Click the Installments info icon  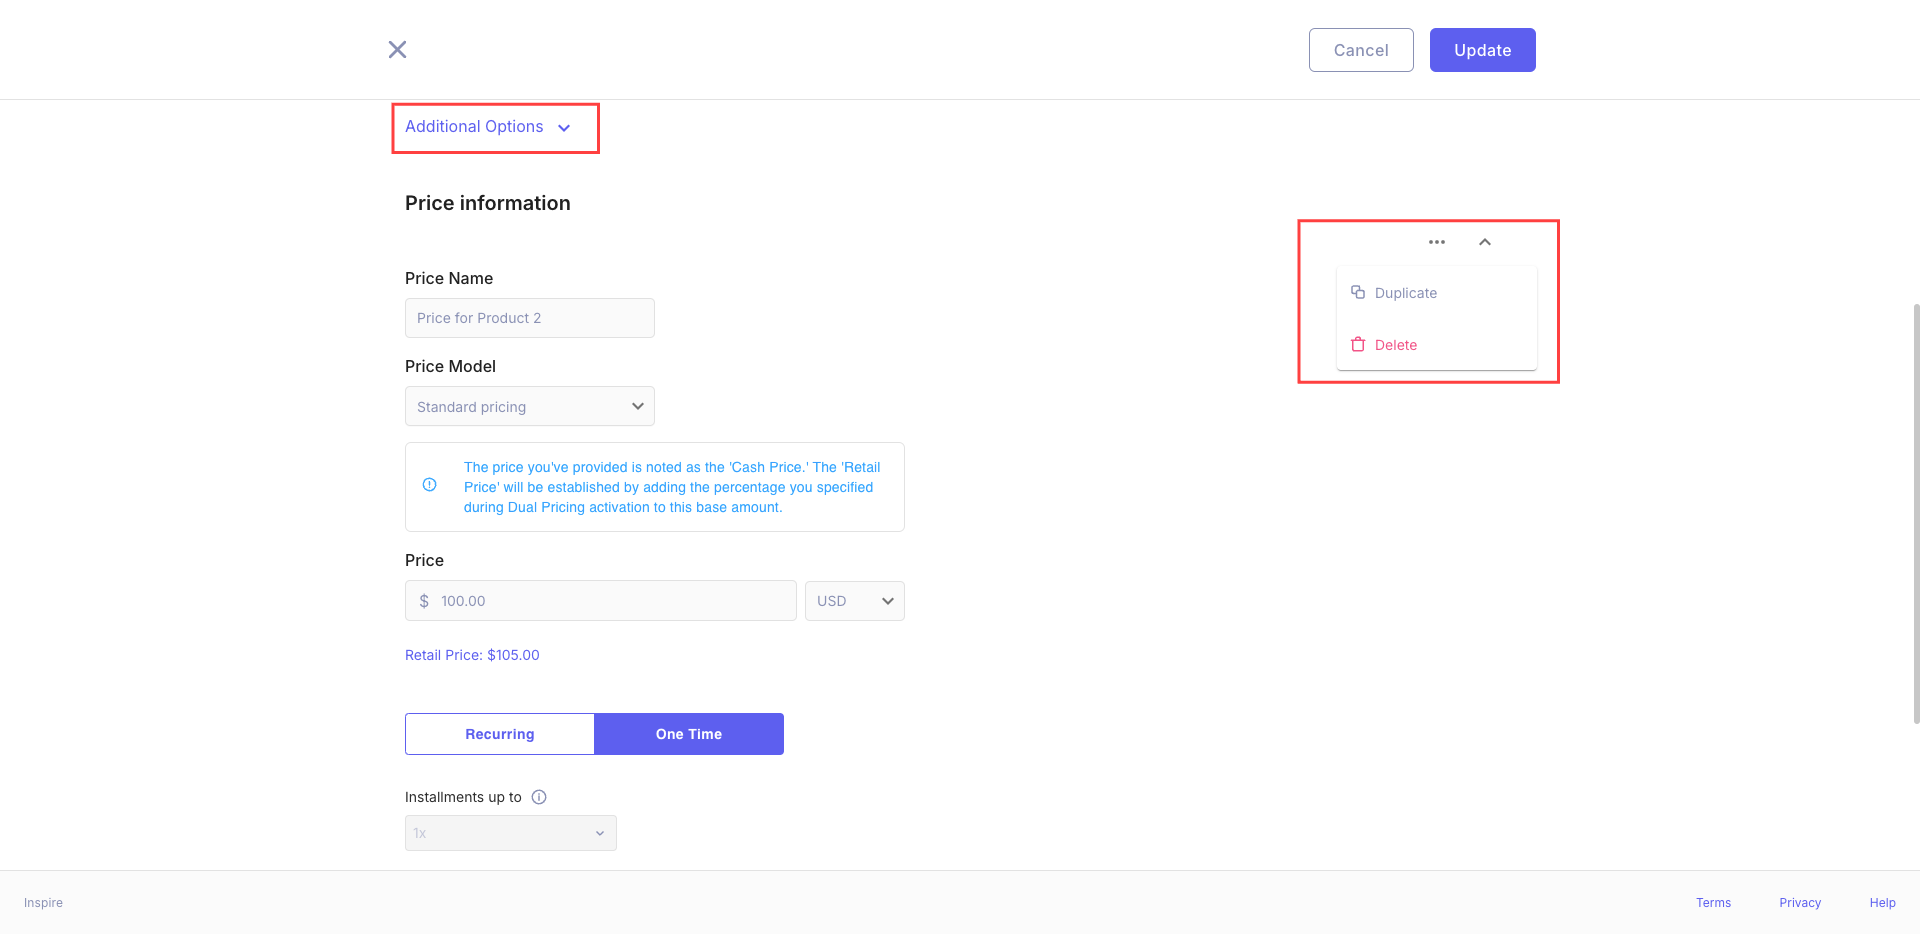(x=539, y=797)
